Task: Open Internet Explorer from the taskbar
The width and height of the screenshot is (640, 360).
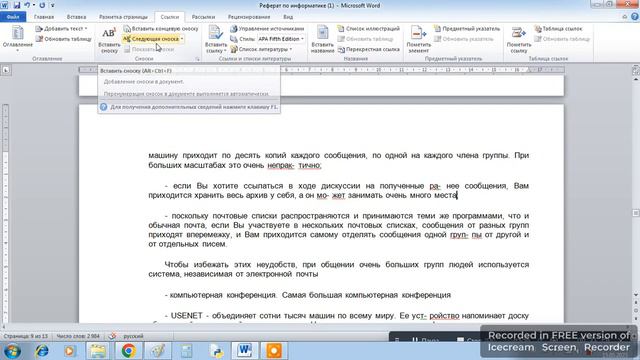Action: click(x=42, y=351)
